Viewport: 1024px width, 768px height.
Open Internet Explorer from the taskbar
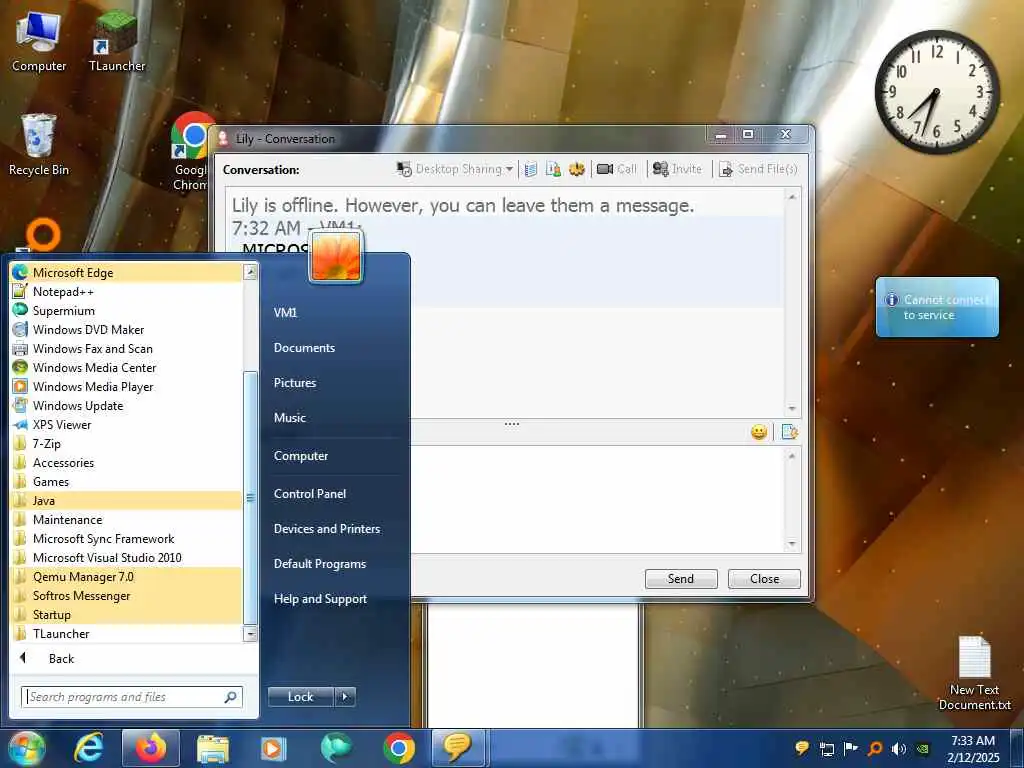coord(88,748)
